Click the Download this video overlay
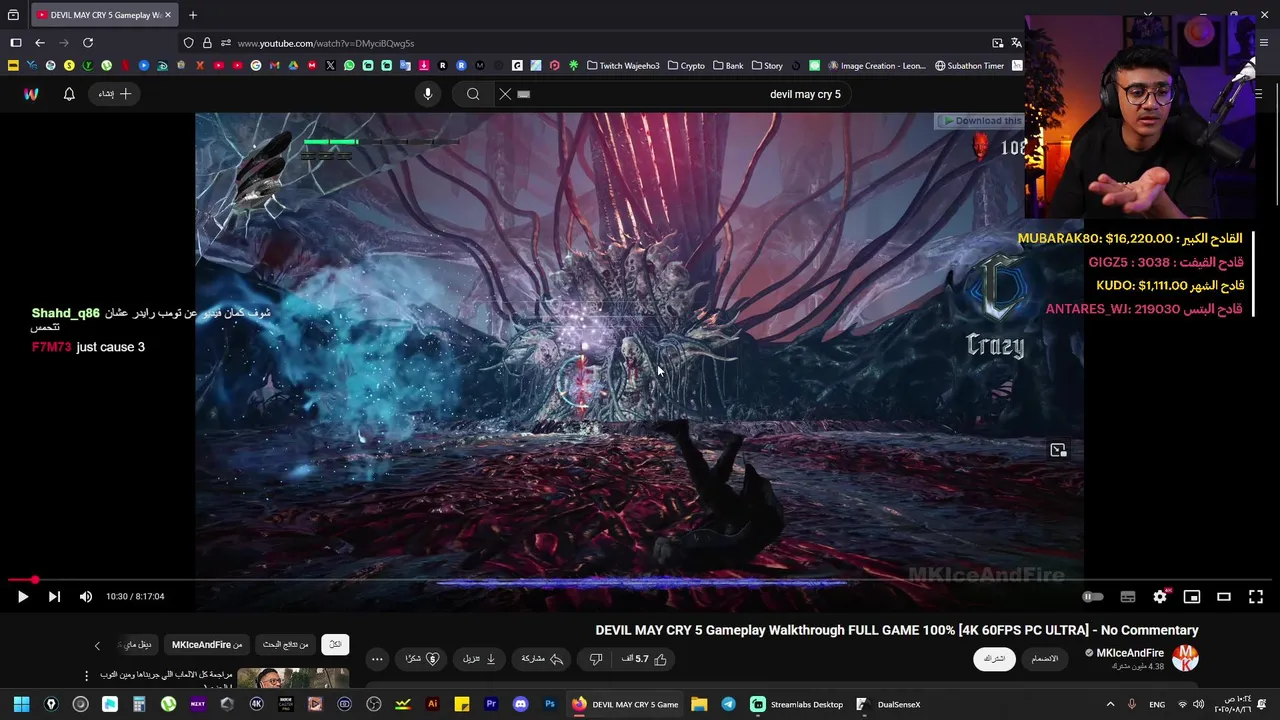This screenshot has height=720, width=1280. (x=980, y=121)
